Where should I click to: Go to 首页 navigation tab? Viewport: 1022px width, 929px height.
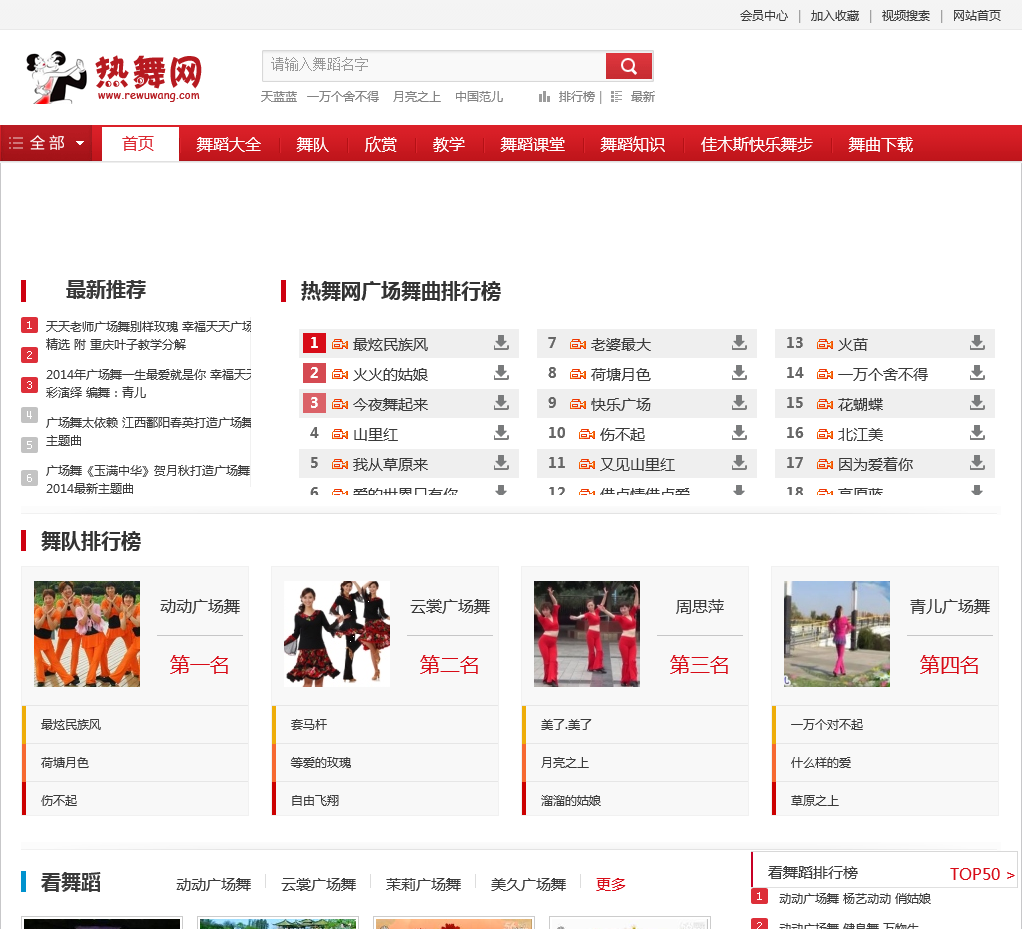(x=138, y=144)
